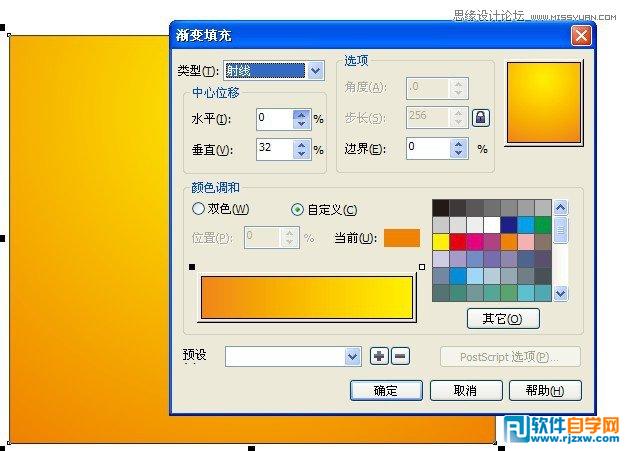Click the 取消 button
Screen dimensions: 627x451
(466, 390)
